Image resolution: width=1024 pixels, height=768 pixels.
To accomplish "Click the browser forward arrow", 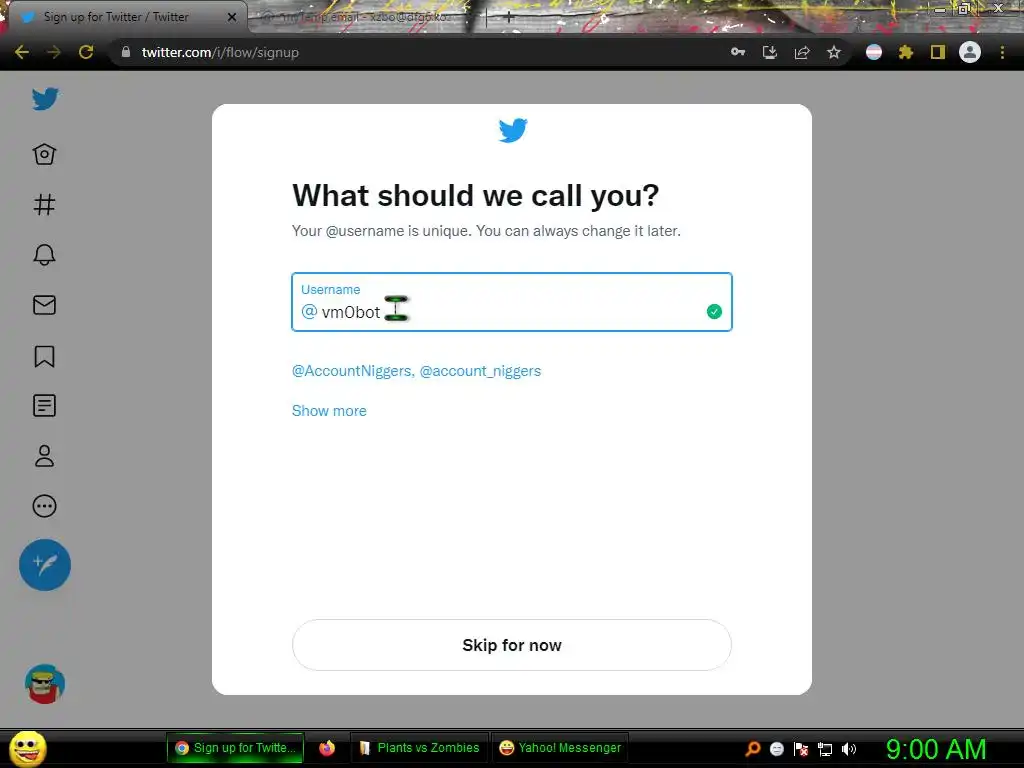I will point(54,52).
